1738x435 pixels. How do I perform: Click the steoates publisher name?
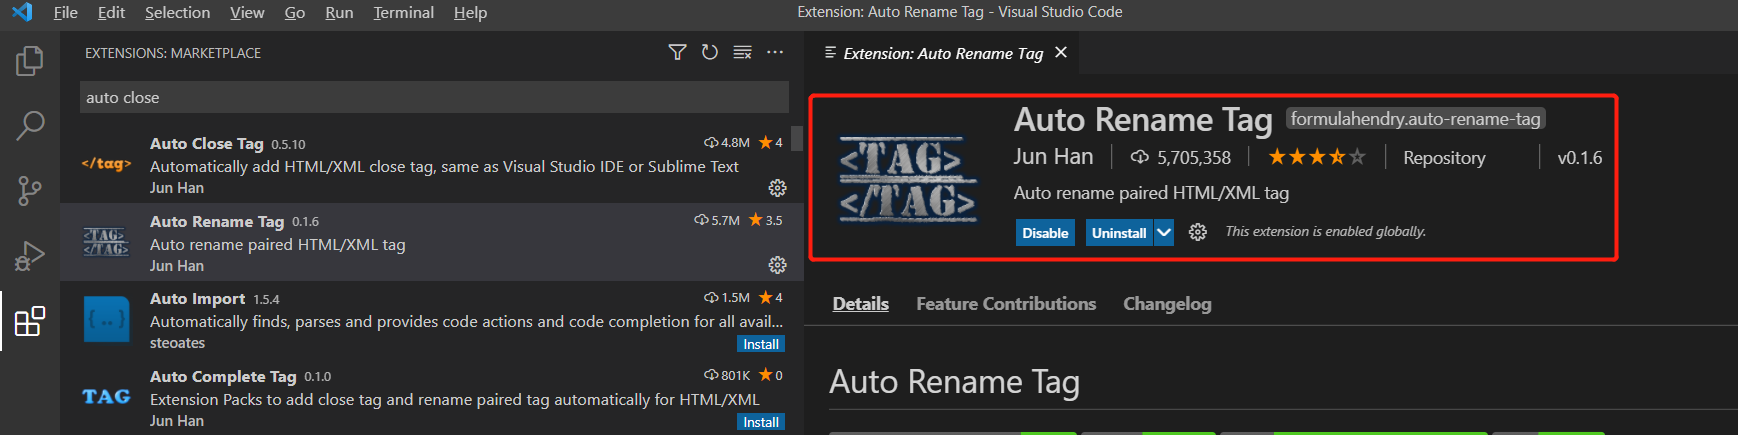[177, 343]
